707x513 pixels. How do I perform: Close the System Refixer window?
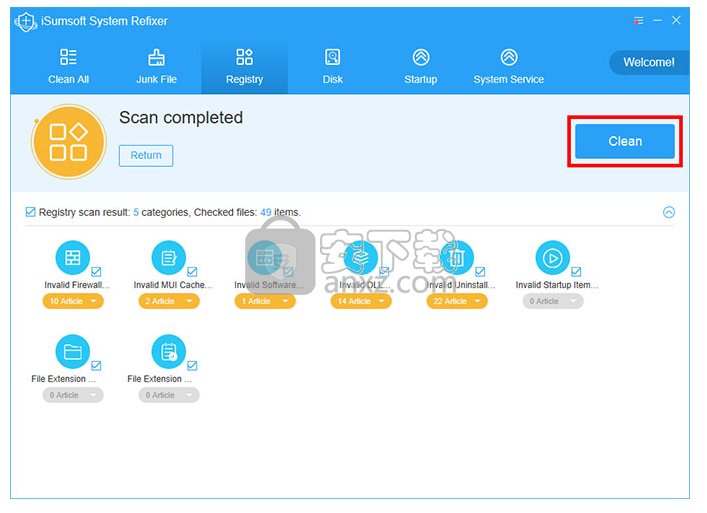click(676, 20)
